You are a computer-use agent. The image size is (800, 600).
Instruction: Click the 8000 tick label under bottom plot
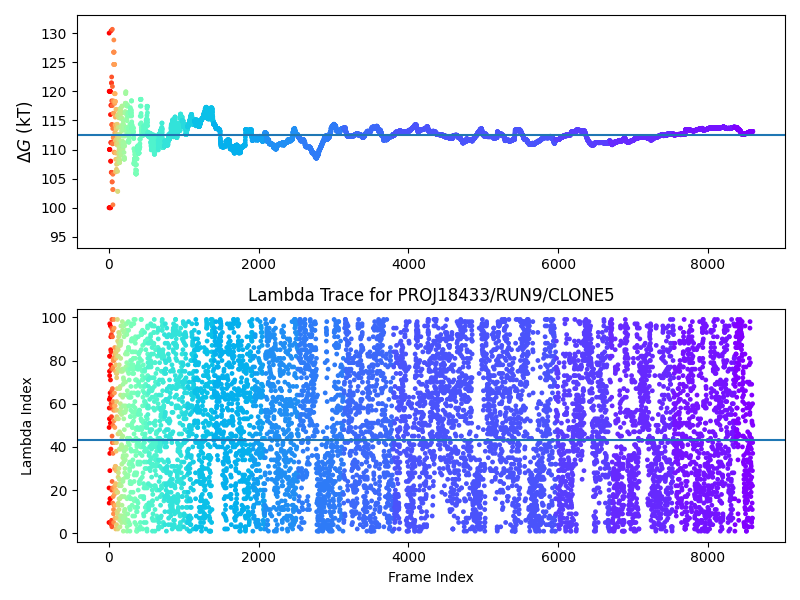707,556
